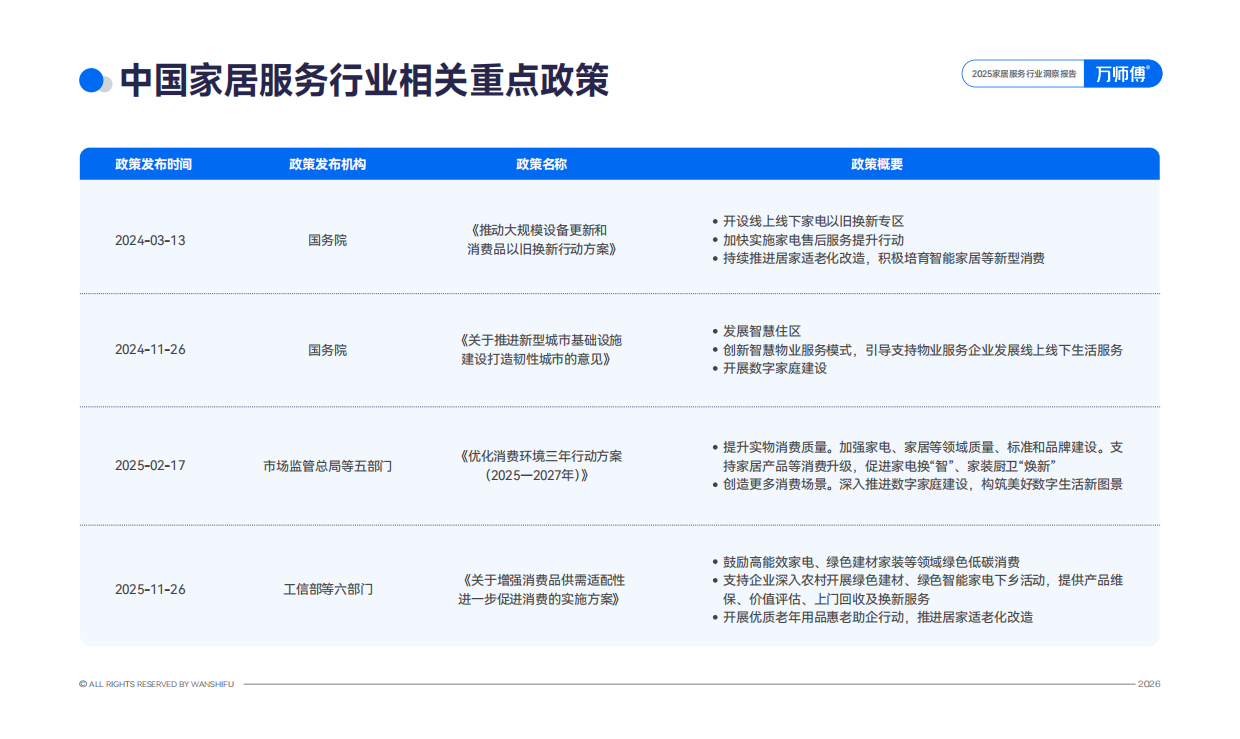Open the 《推动大规模设备更新和消费品以旧换新行动方案》 link
1240x739 pixels.
click(542, 239)
